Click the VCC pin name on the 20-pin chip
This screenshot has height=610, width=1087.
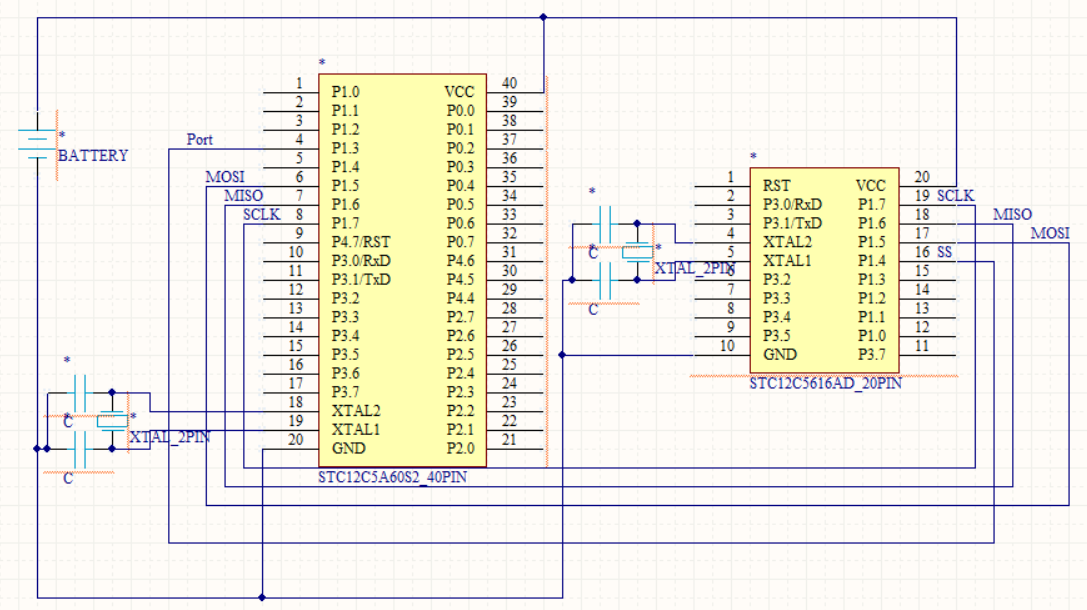[871, 185]
